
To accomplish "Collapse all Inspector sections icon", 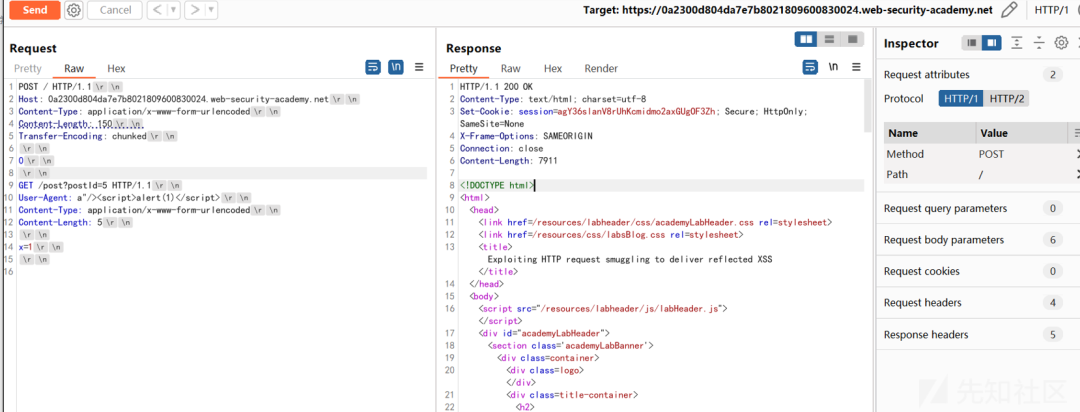I will coord(1039,43).
